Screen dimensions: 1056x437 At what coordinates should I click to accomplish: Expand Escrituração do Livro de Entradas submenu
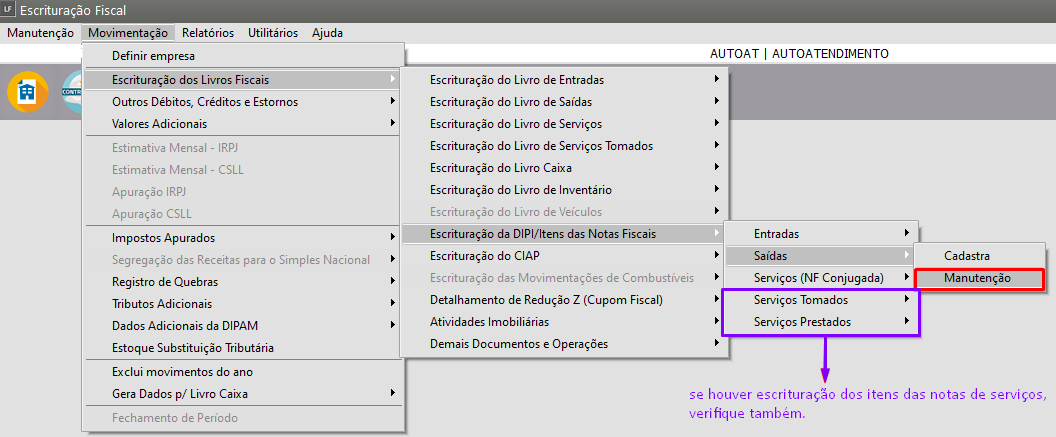click(x=516, y=79)
